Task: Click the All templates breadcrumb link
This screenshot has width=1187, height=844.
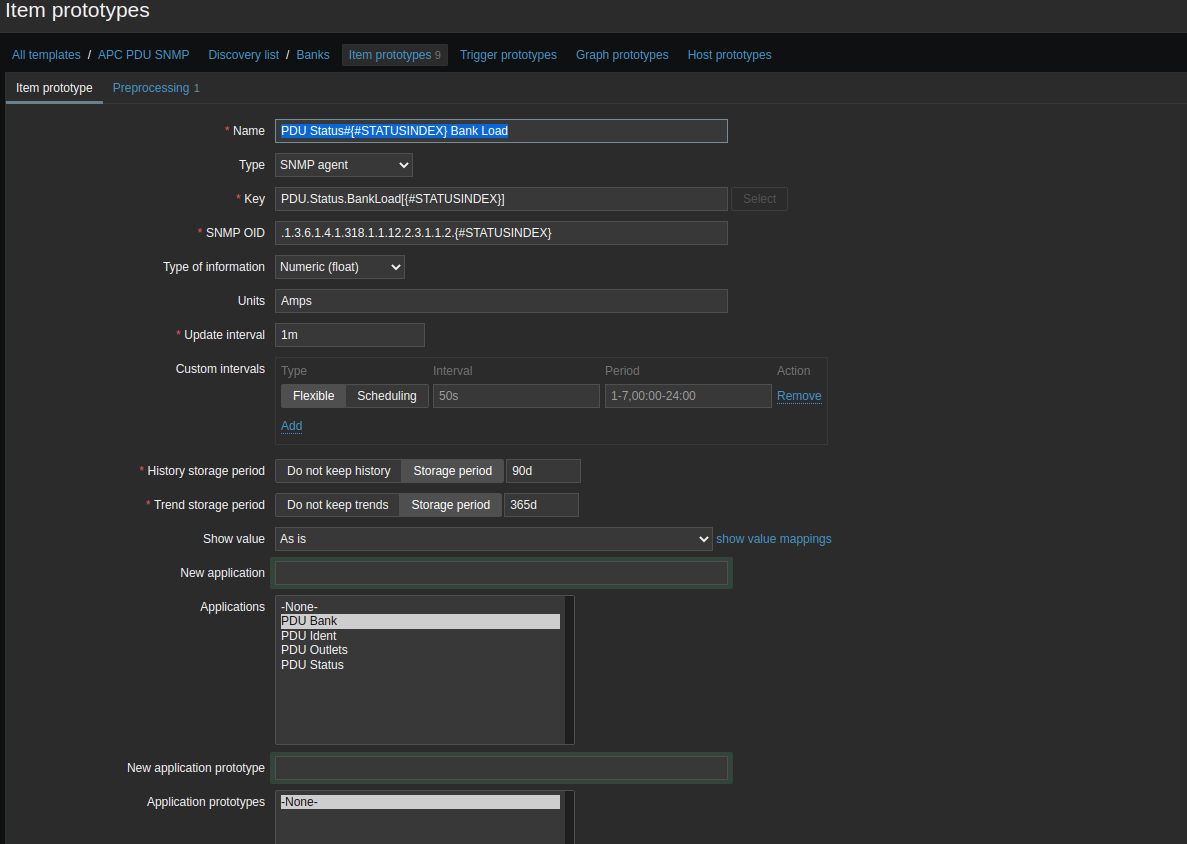Action: click(46, 55)
